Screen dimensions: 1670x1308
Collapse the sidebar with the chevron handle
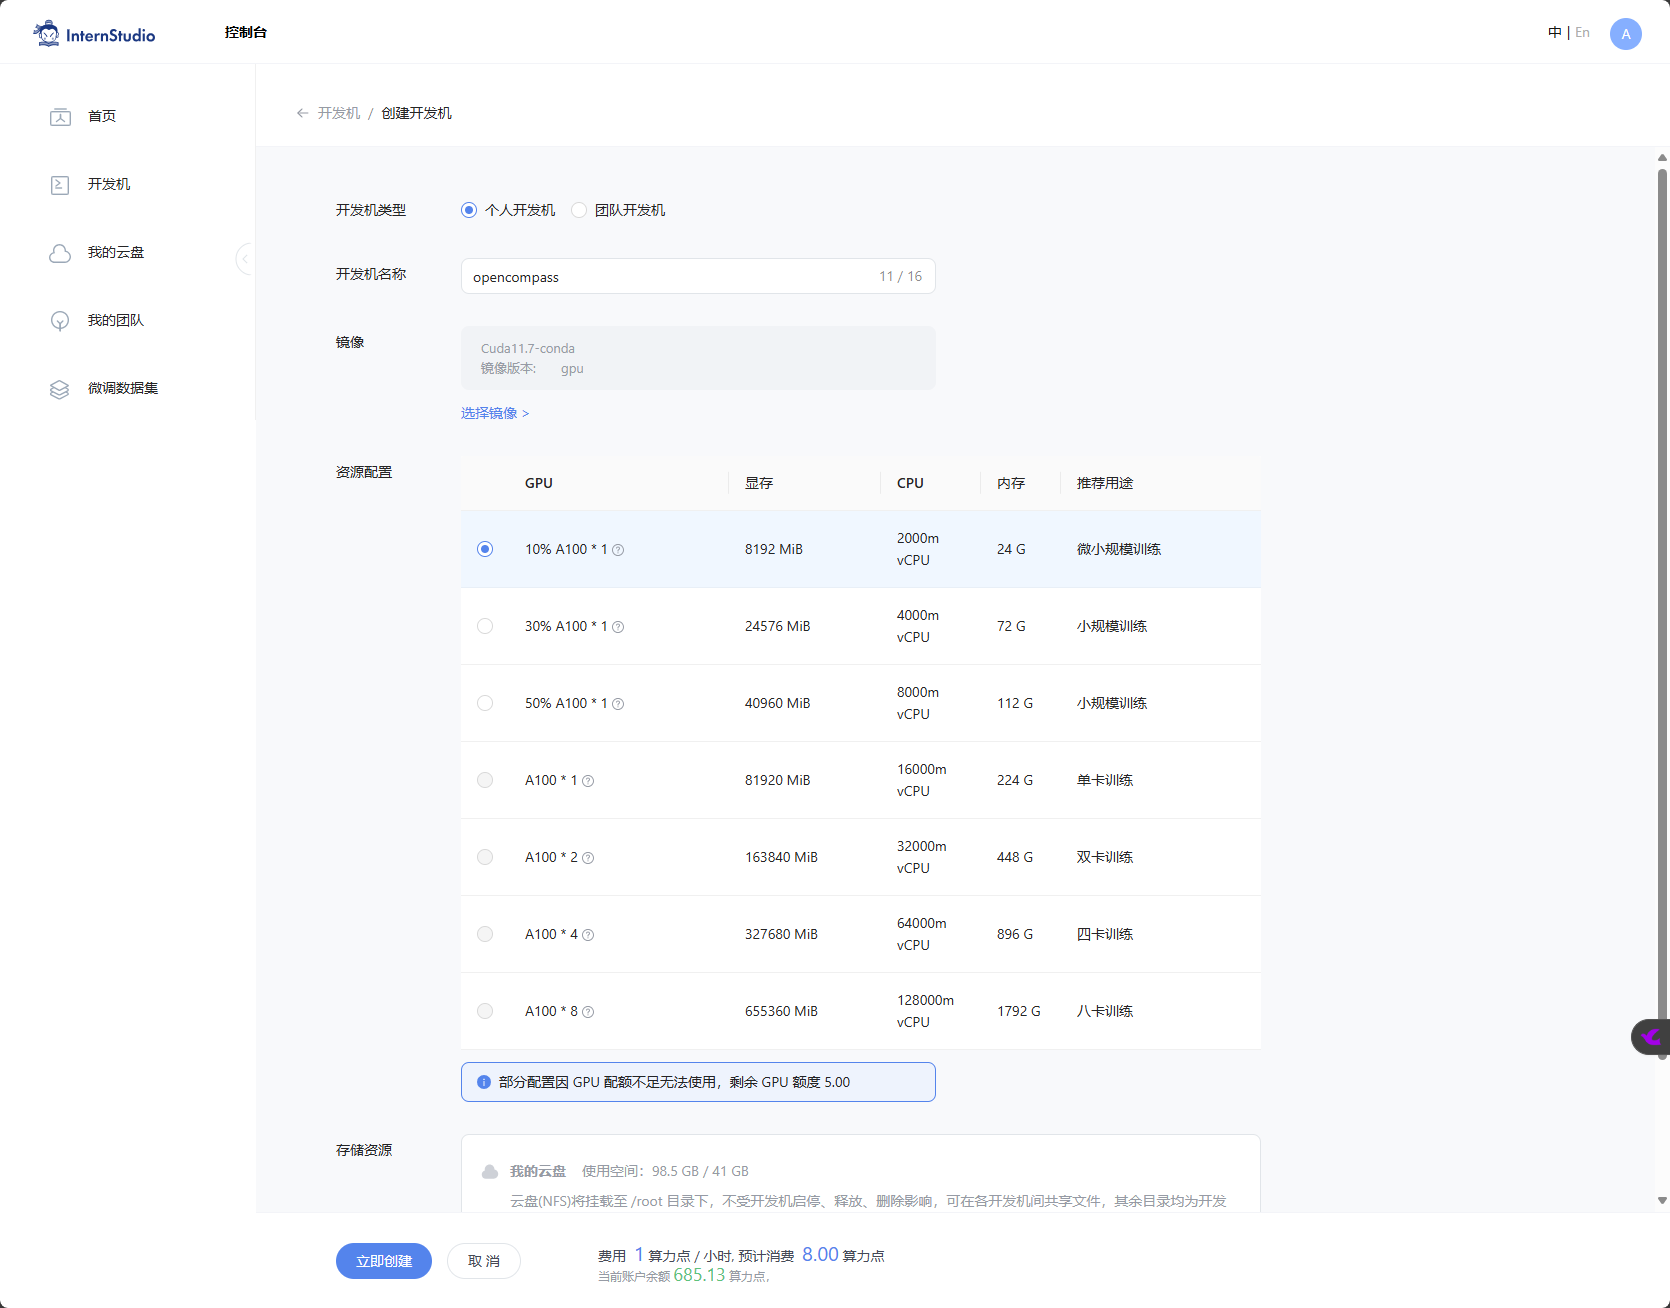click(245, 259)
